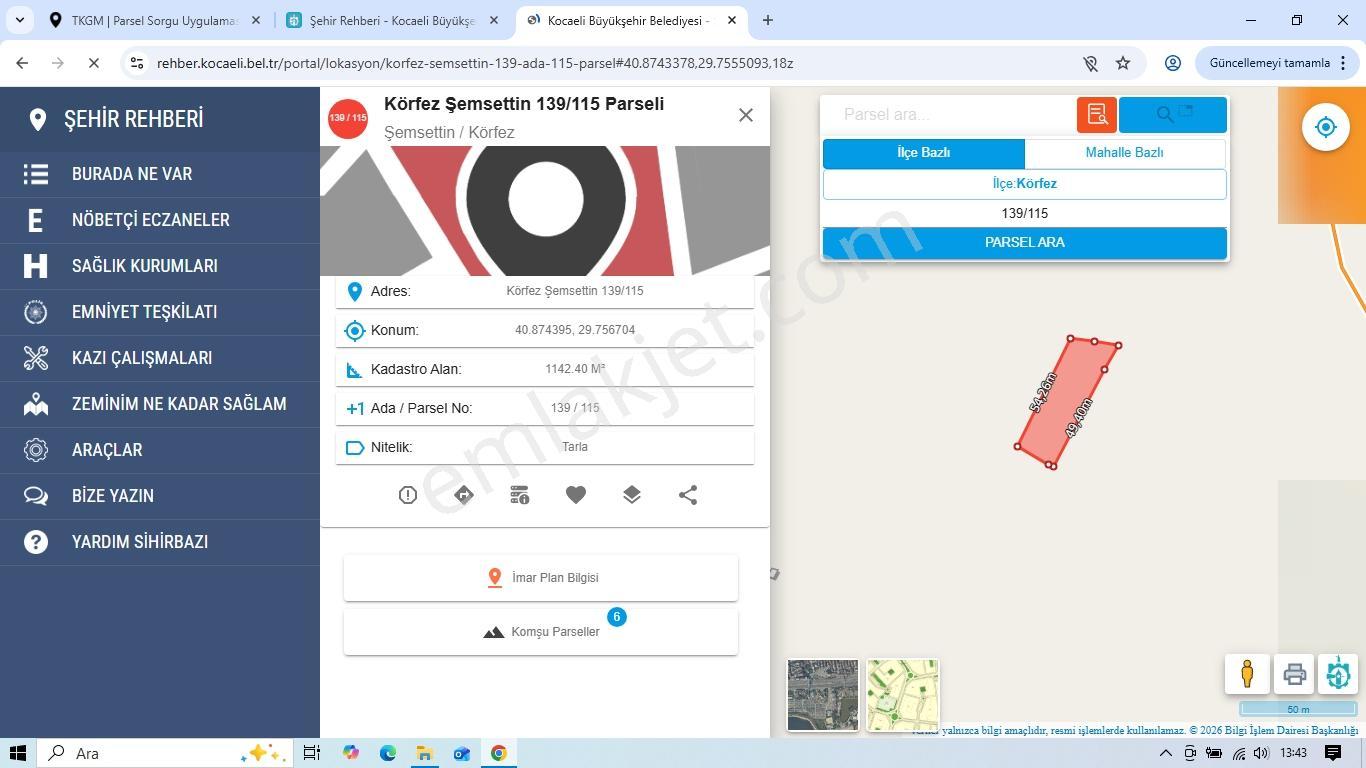1366x768 pixels.
Task: Open Komşu Parseller button
Action: point(541,632)
